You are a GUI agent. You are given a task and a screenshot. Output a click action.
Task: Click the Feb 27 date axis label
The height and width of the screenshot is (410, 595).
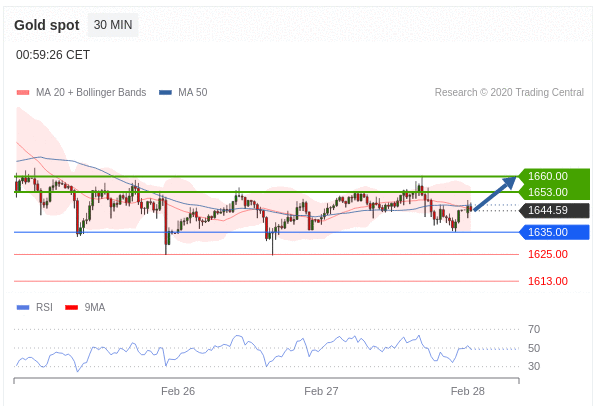(x=321, y=391)
